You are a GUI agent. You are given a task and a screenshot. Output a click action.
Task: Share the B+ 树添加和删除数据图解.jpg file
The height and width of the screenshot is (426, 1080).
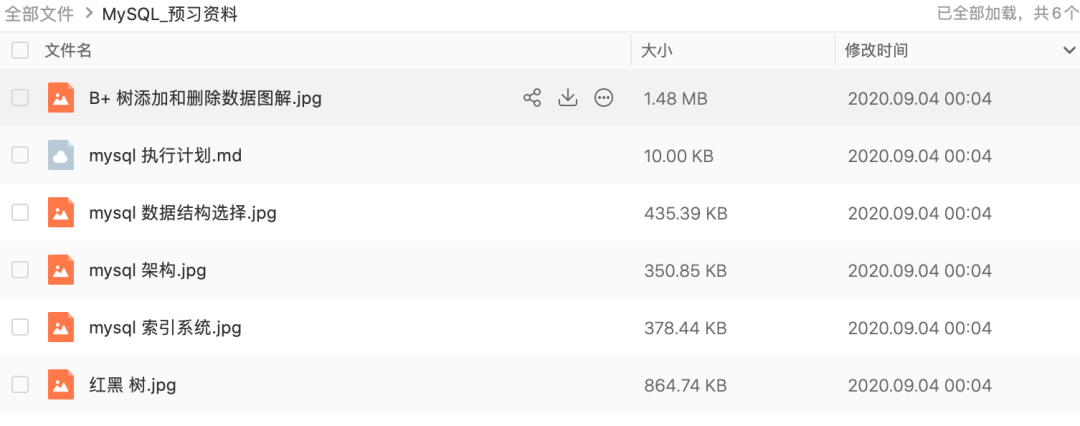click(532, 98)
